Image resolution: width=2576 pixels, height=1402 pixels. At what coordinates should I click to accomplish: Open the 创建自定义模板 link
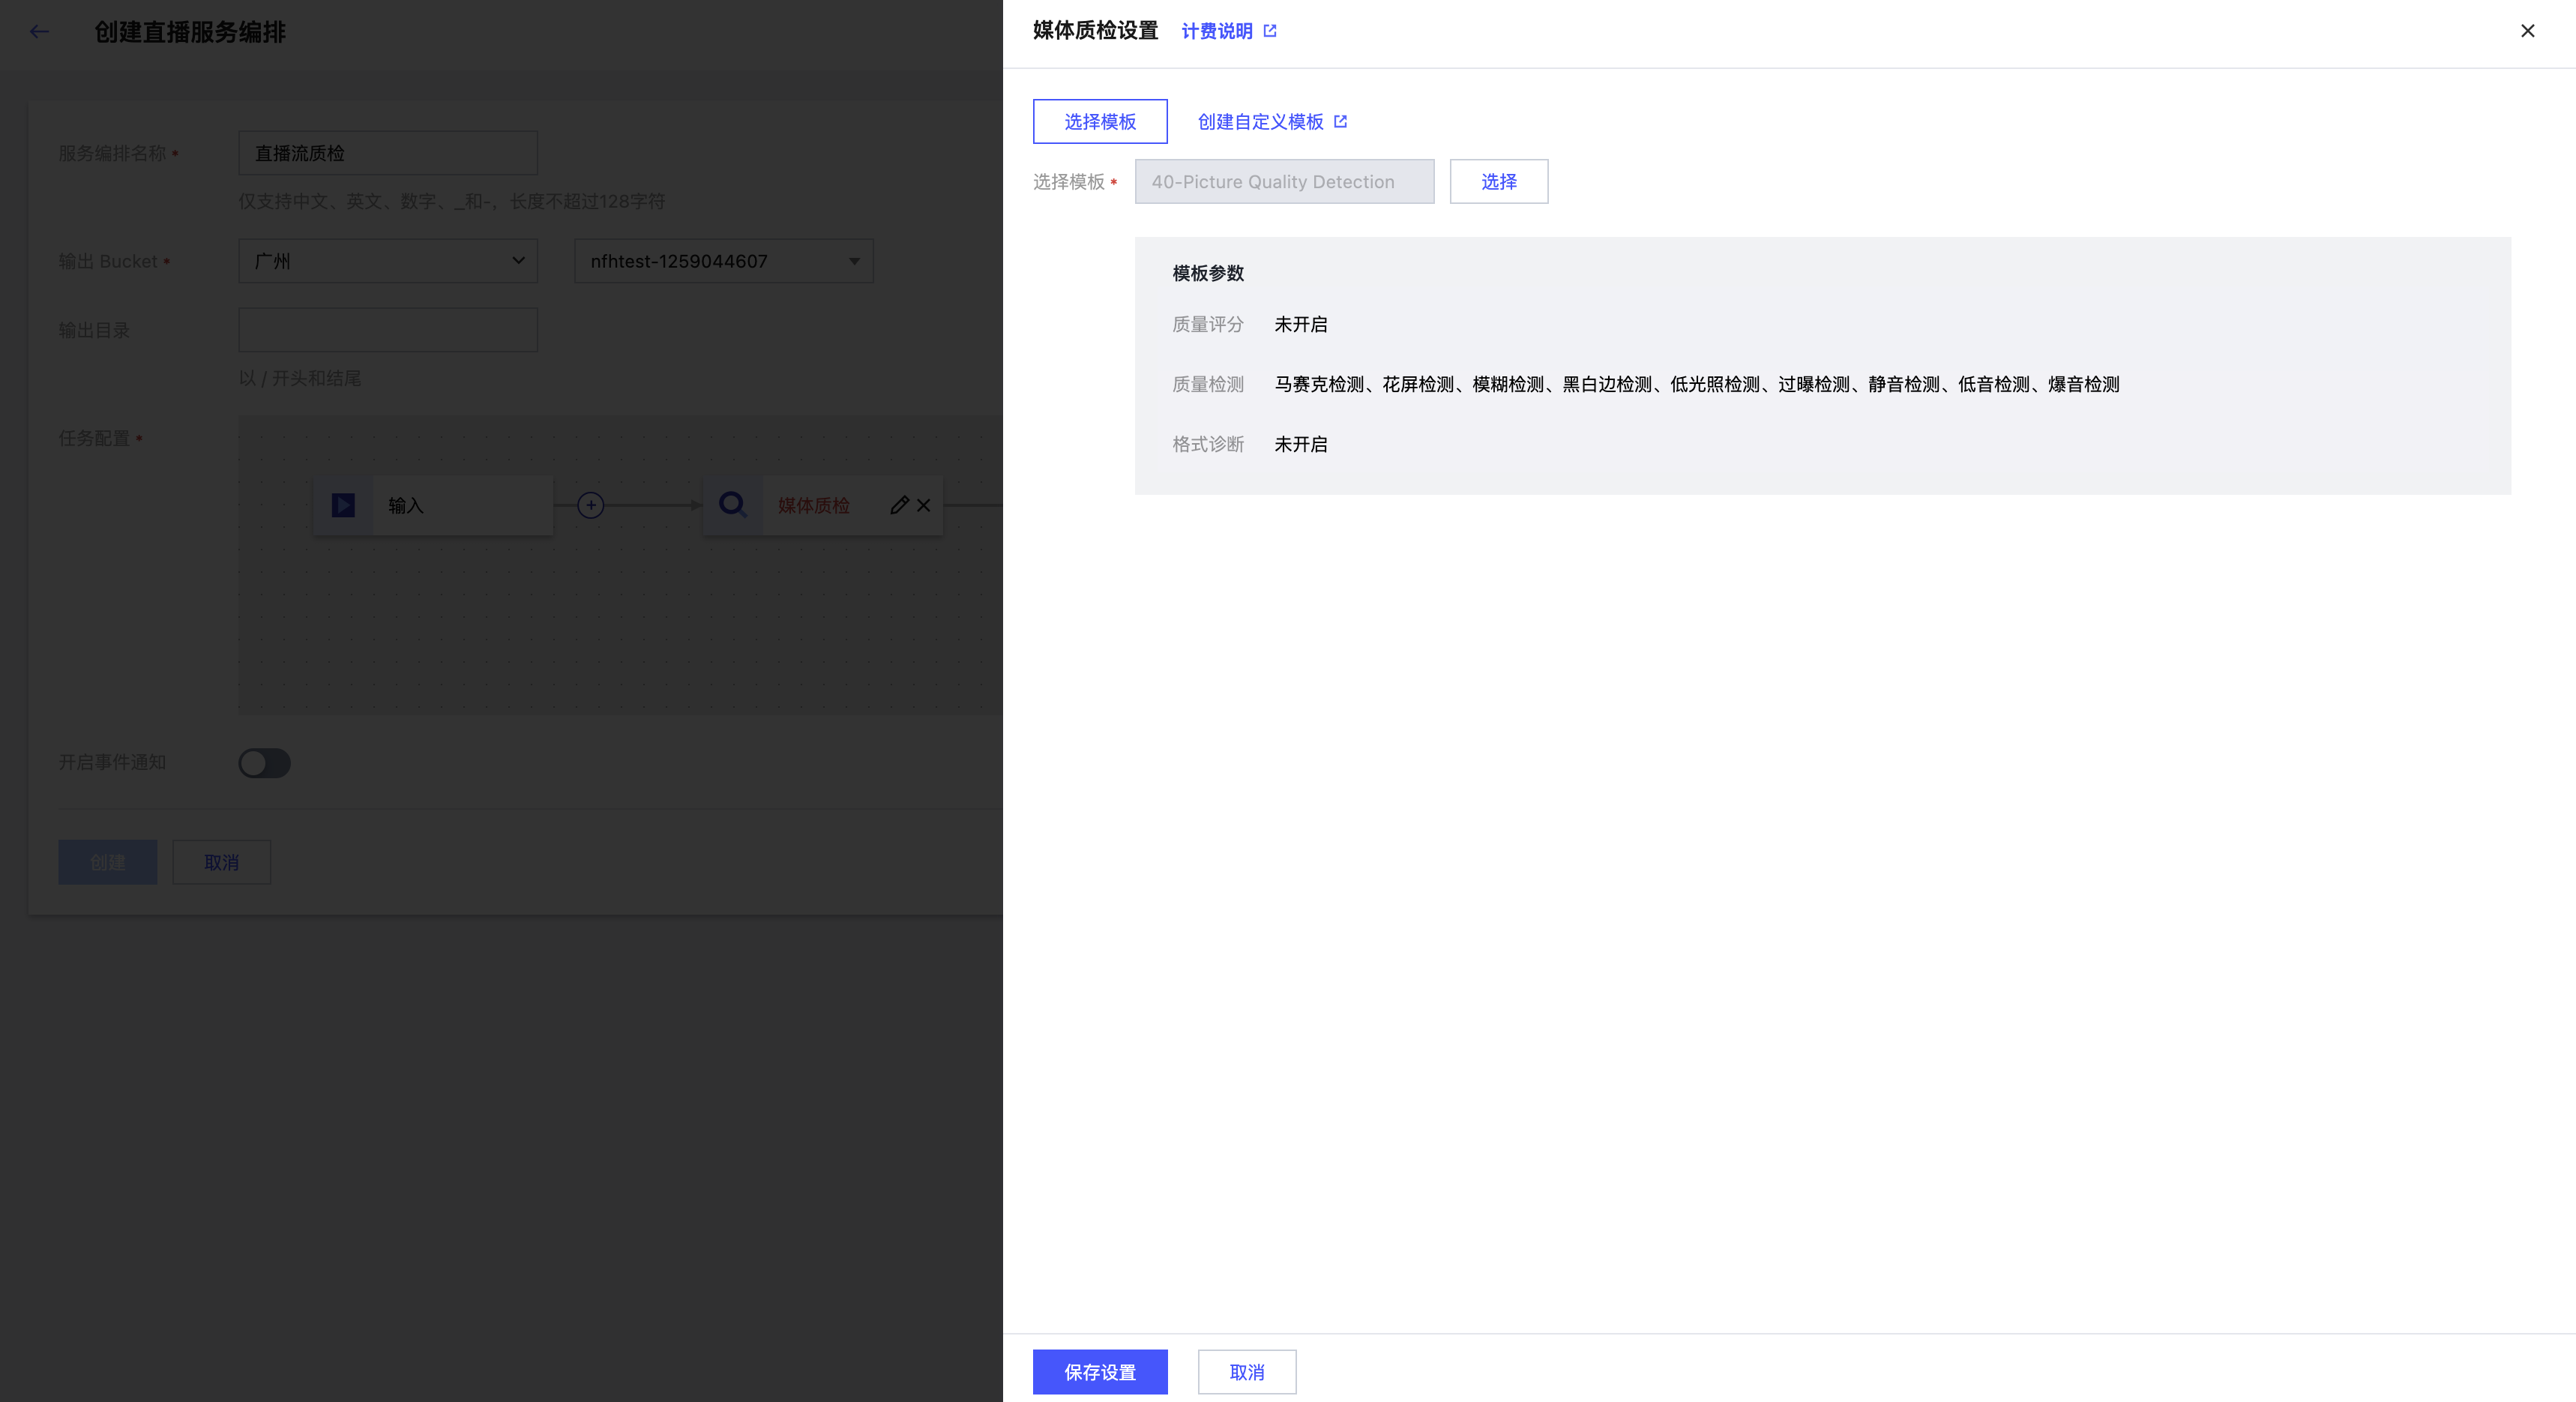1260,121
